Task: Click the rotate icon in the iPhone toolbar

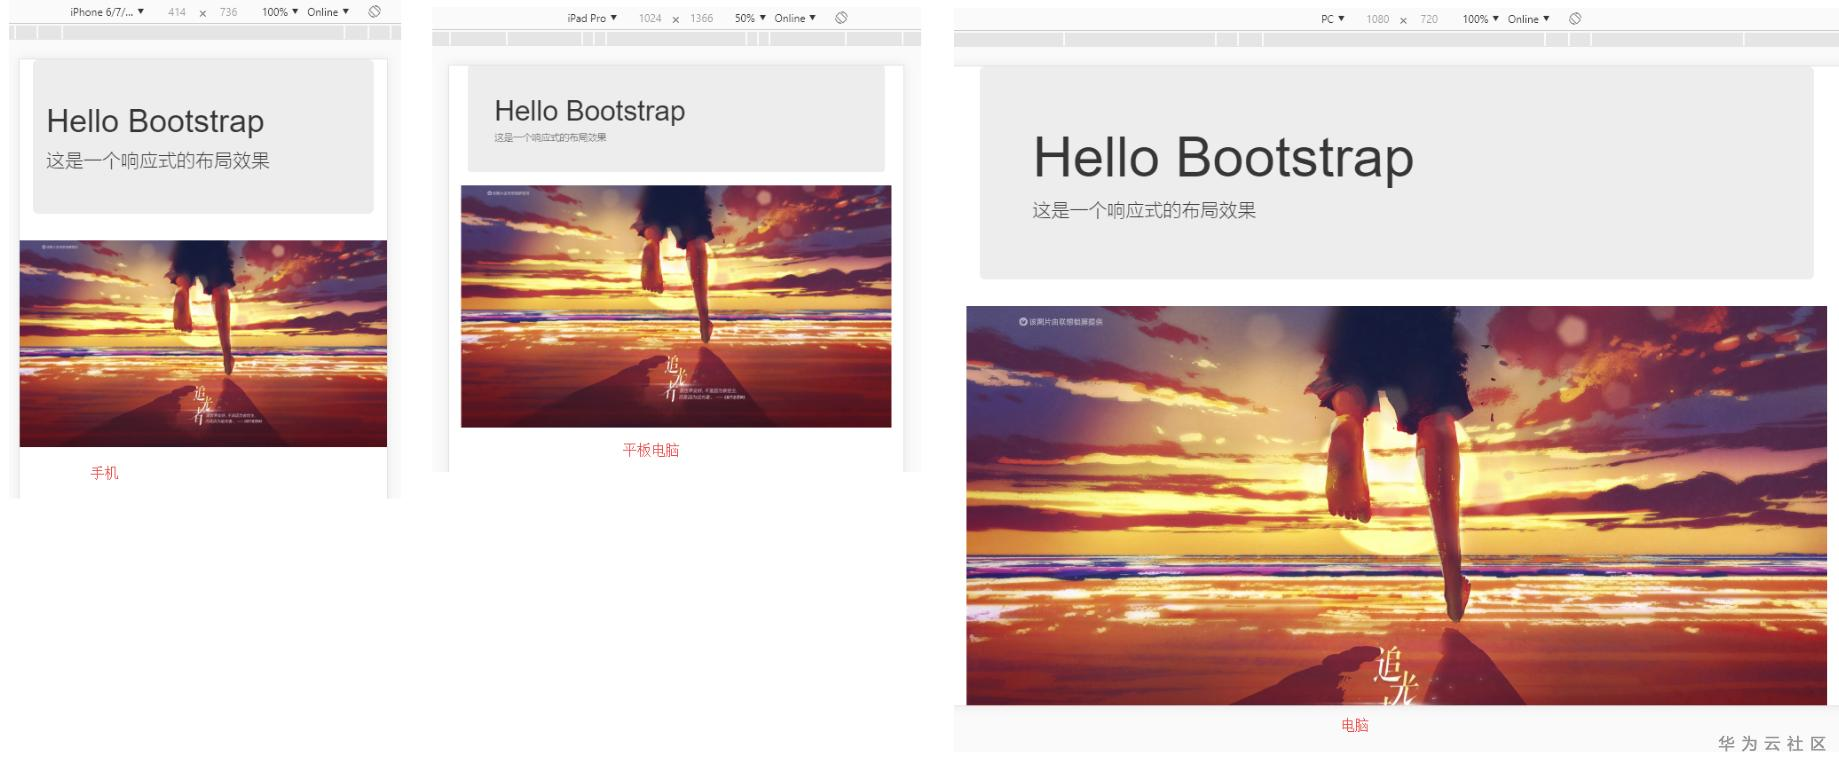Action: 374,12
